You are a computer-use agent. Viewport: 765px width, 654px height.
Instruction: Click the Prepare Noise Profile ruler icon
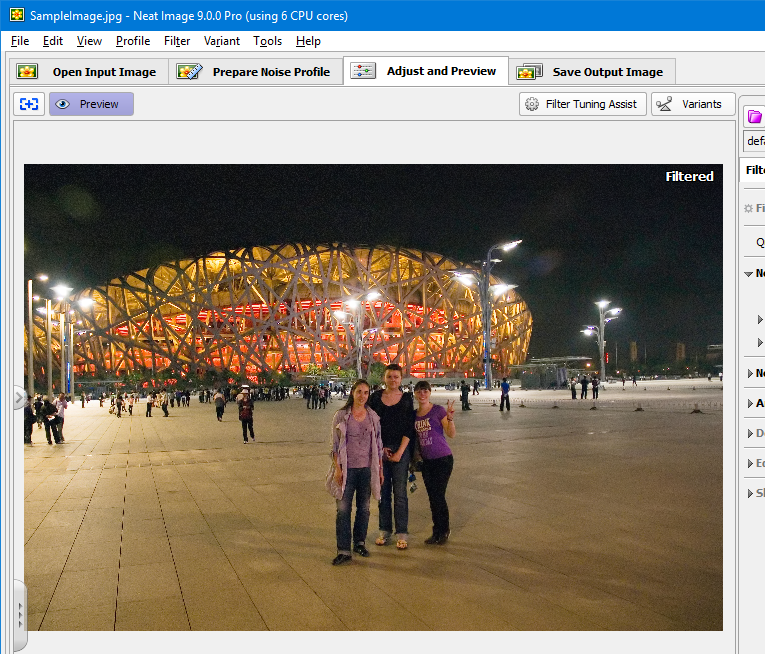189,72
